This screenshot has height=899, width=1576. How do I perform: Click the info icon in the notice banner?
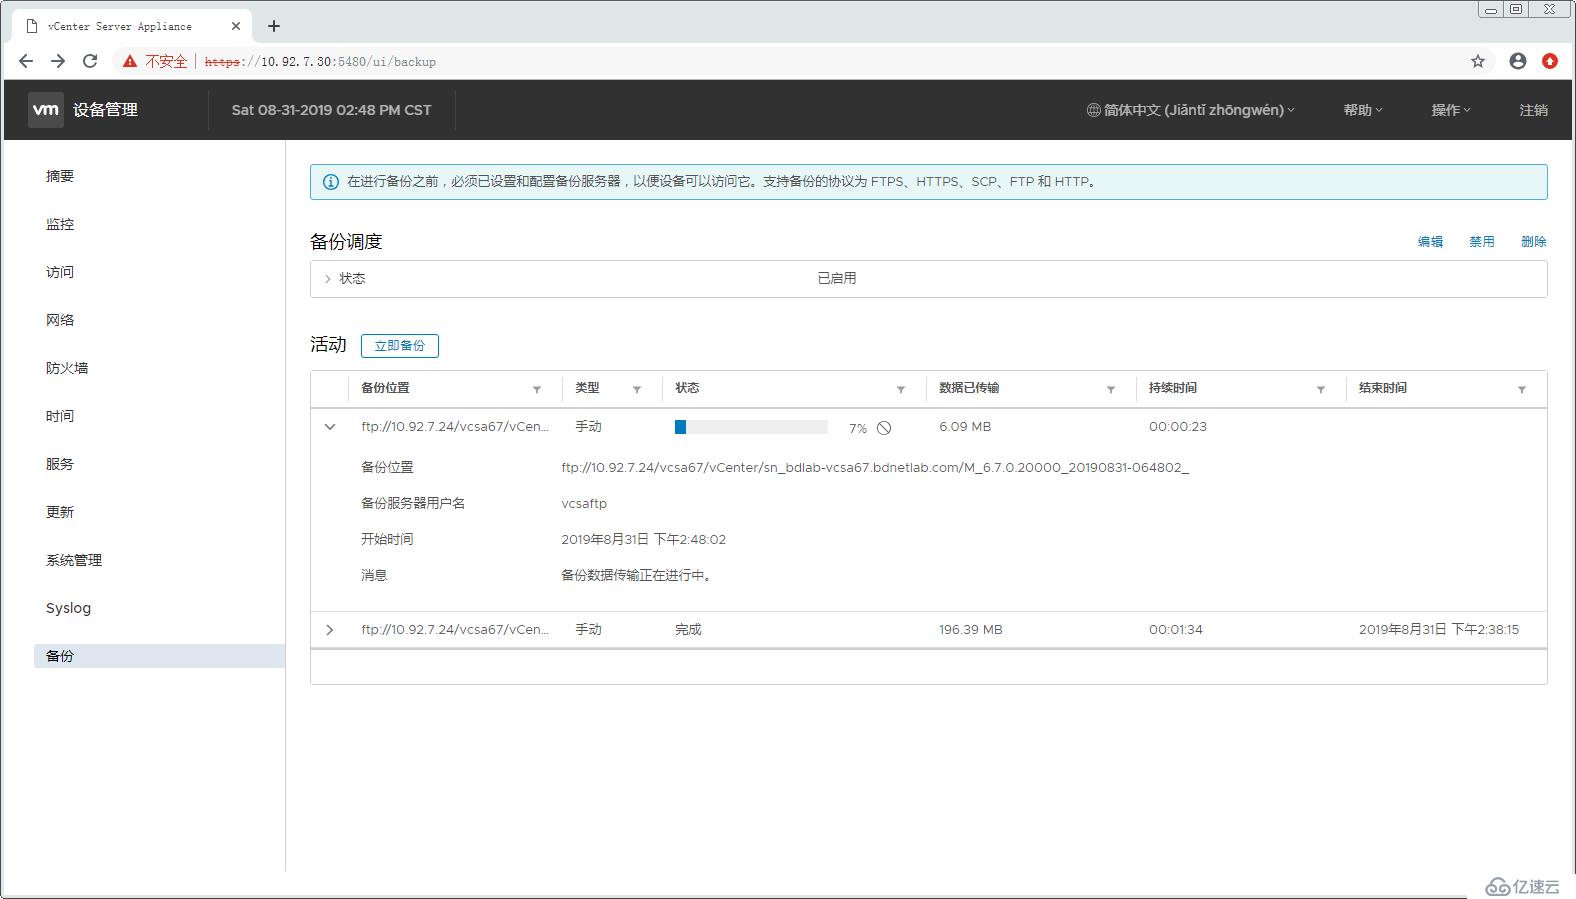click(330, 182)
